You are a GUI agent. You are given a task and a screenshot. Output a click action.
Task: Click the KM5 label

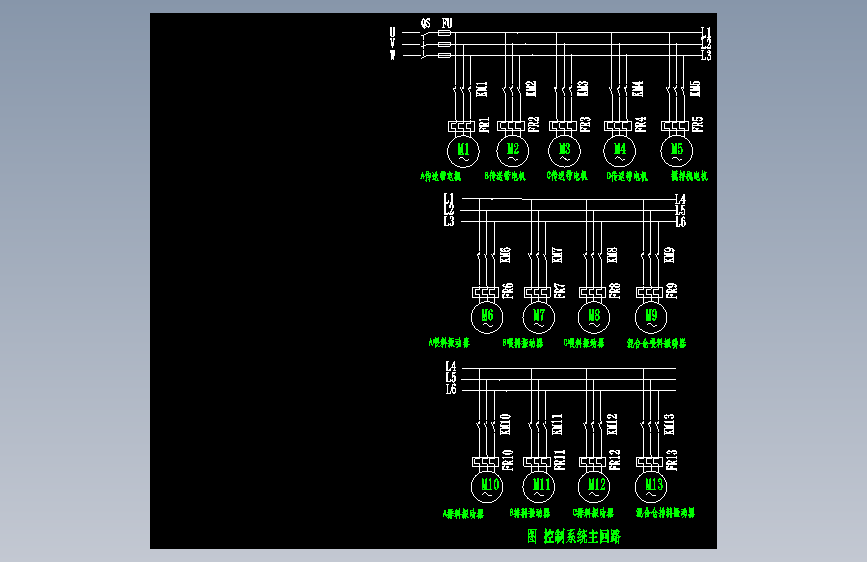(x=696, y=89)
